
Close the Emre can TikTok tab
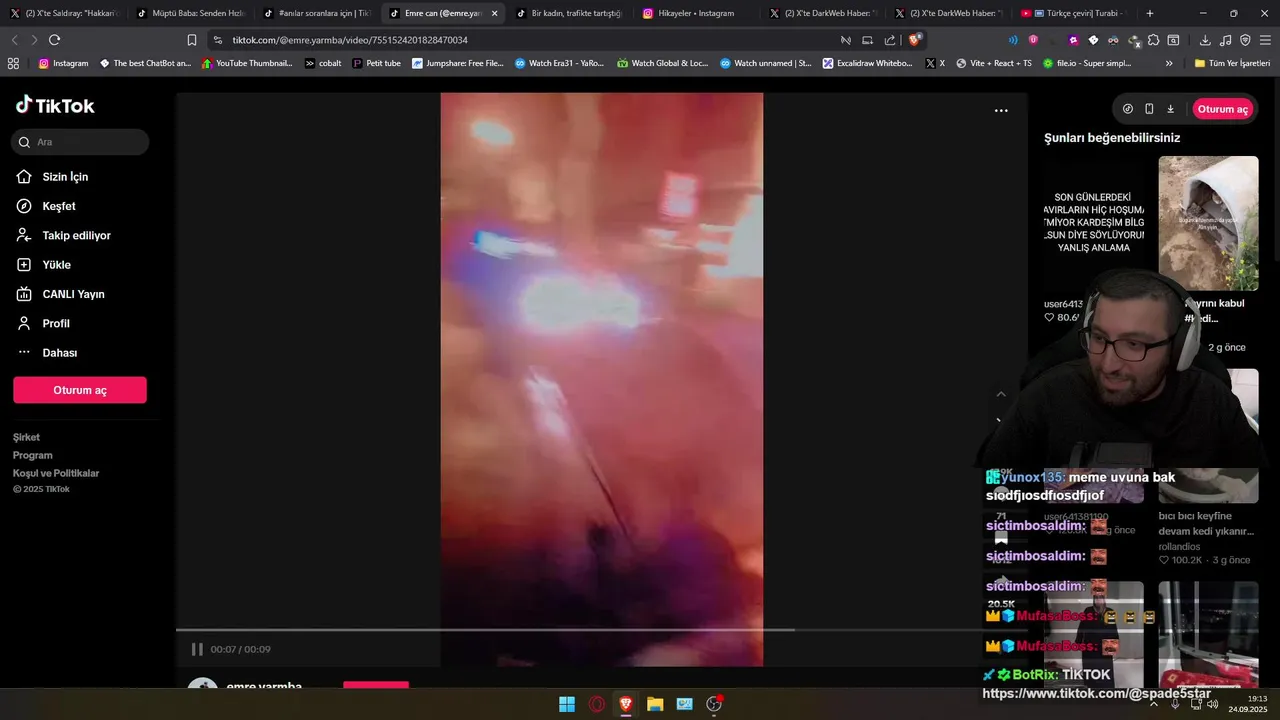click(494, 13)
